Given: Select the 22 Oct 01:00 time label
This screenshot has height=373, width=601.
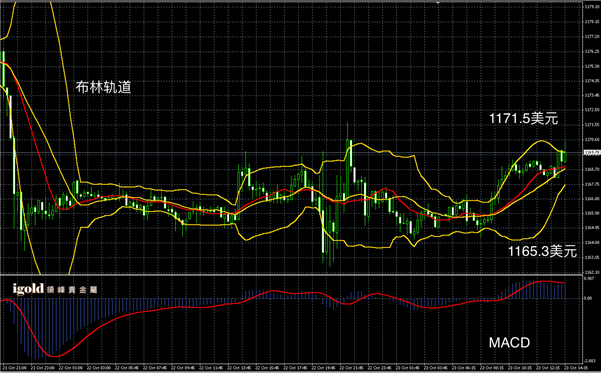Looking at the screenshot, I should pos(71,368).
